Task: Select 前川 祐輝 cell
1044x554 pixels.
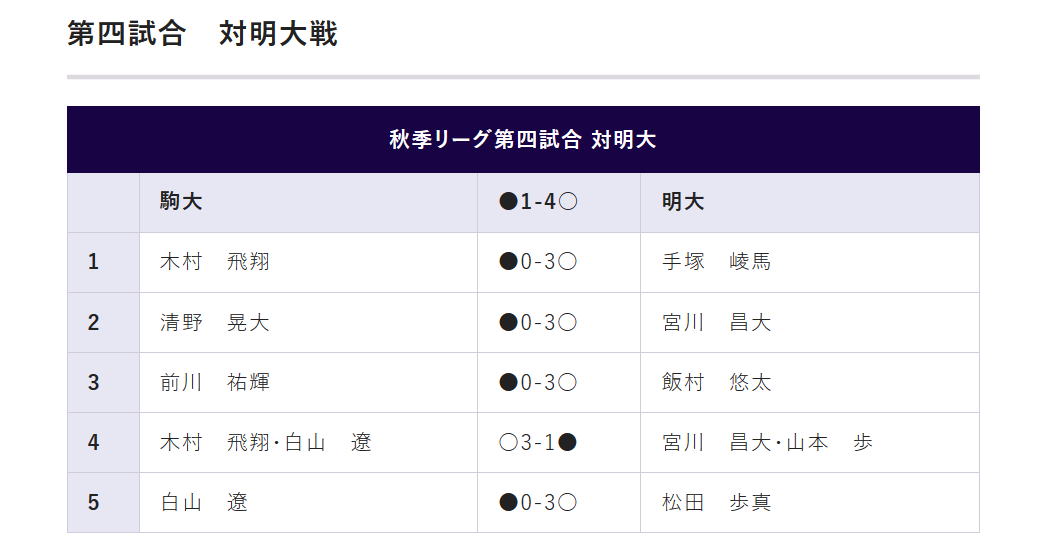Action: [215, 382]
